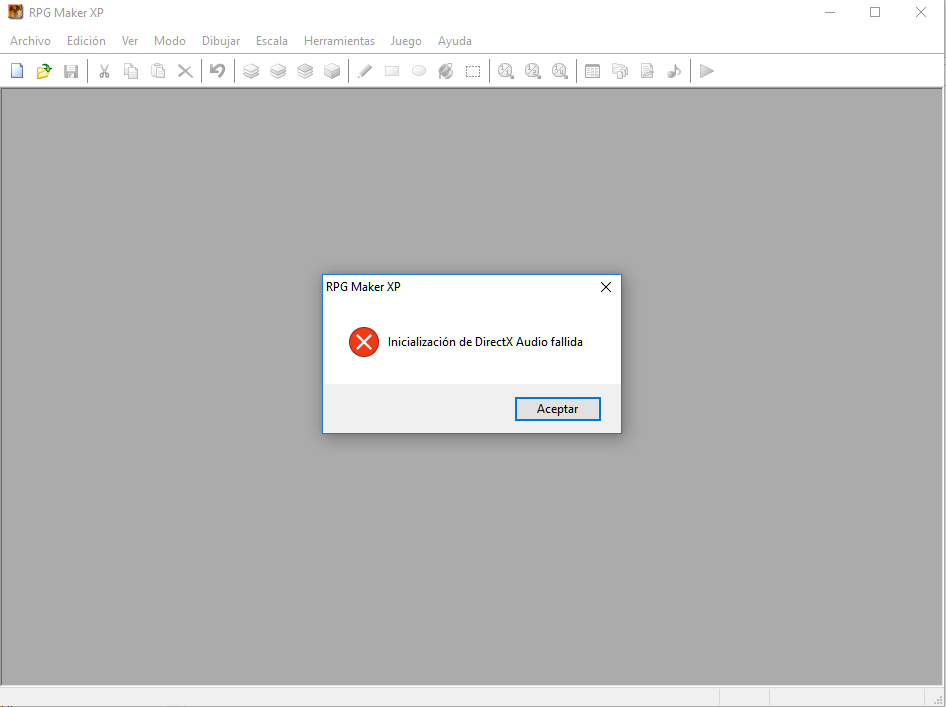Select the Delete X toolbar icon
946x707 pixels.
coord(185,71)
